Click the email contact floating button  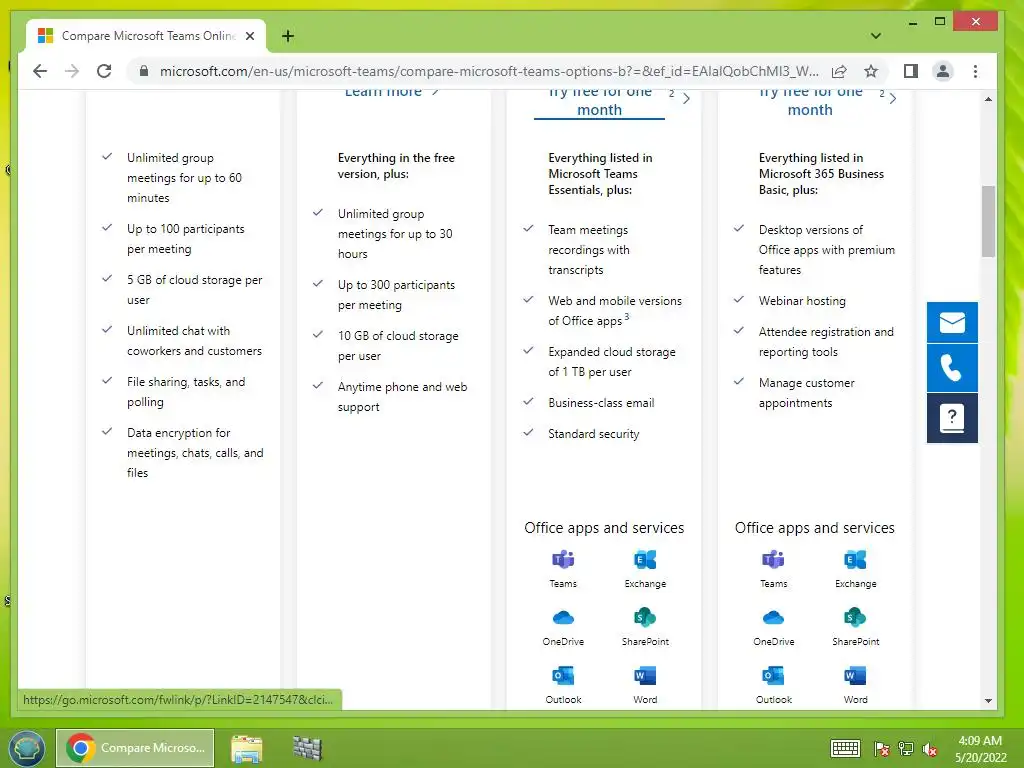click(952, 322)
